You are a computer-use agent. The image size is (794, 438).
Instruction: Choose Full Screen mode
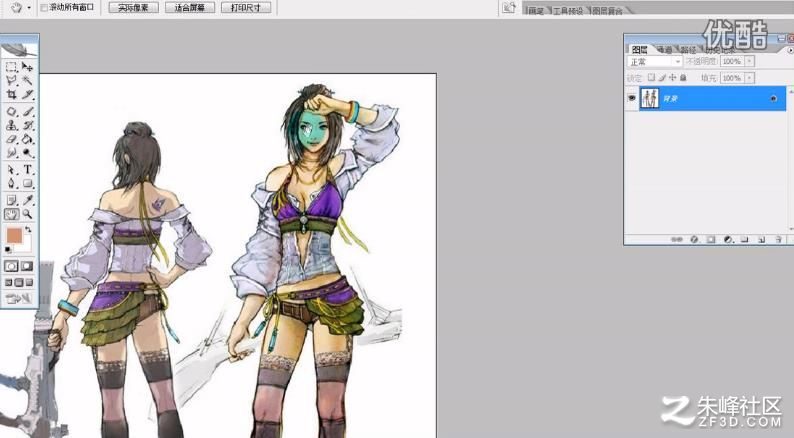29,283
